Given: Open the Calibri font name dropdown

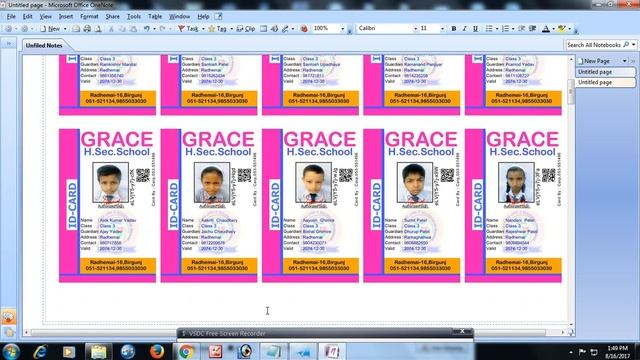Looking at the screenshot, I should pyautogui.click(x=416, y=29).
